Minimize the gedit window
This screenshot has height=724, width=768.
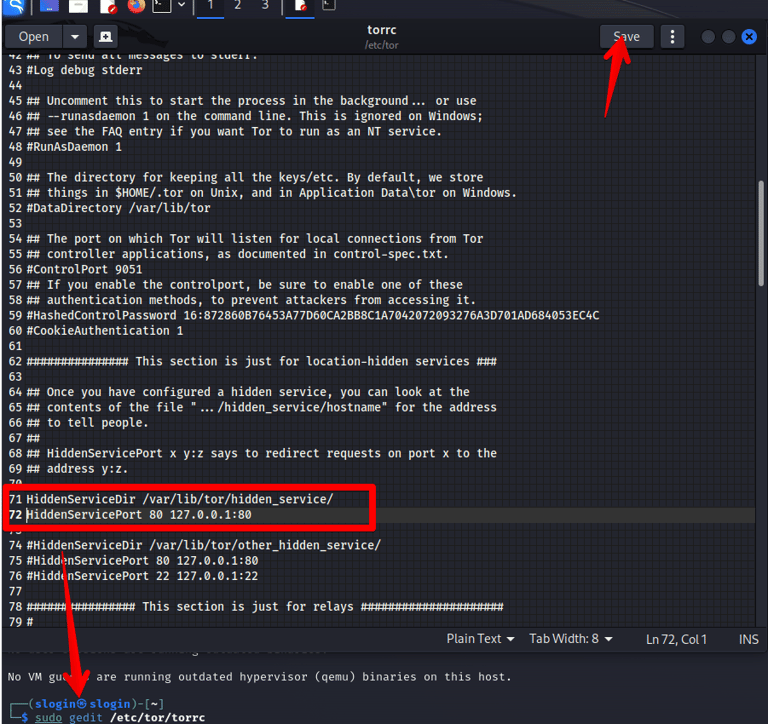point(708,37)
